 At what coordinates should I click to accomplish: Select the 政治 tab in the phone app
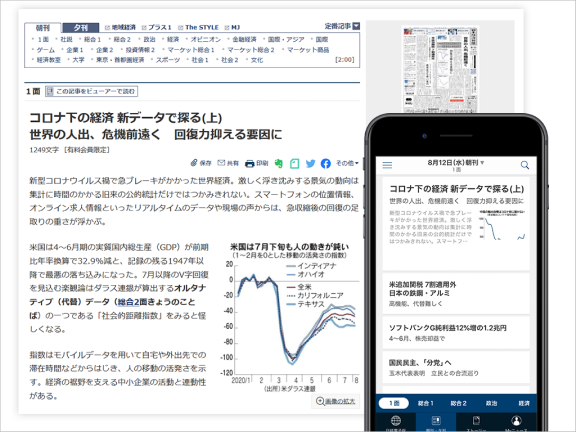pos(492,403)
